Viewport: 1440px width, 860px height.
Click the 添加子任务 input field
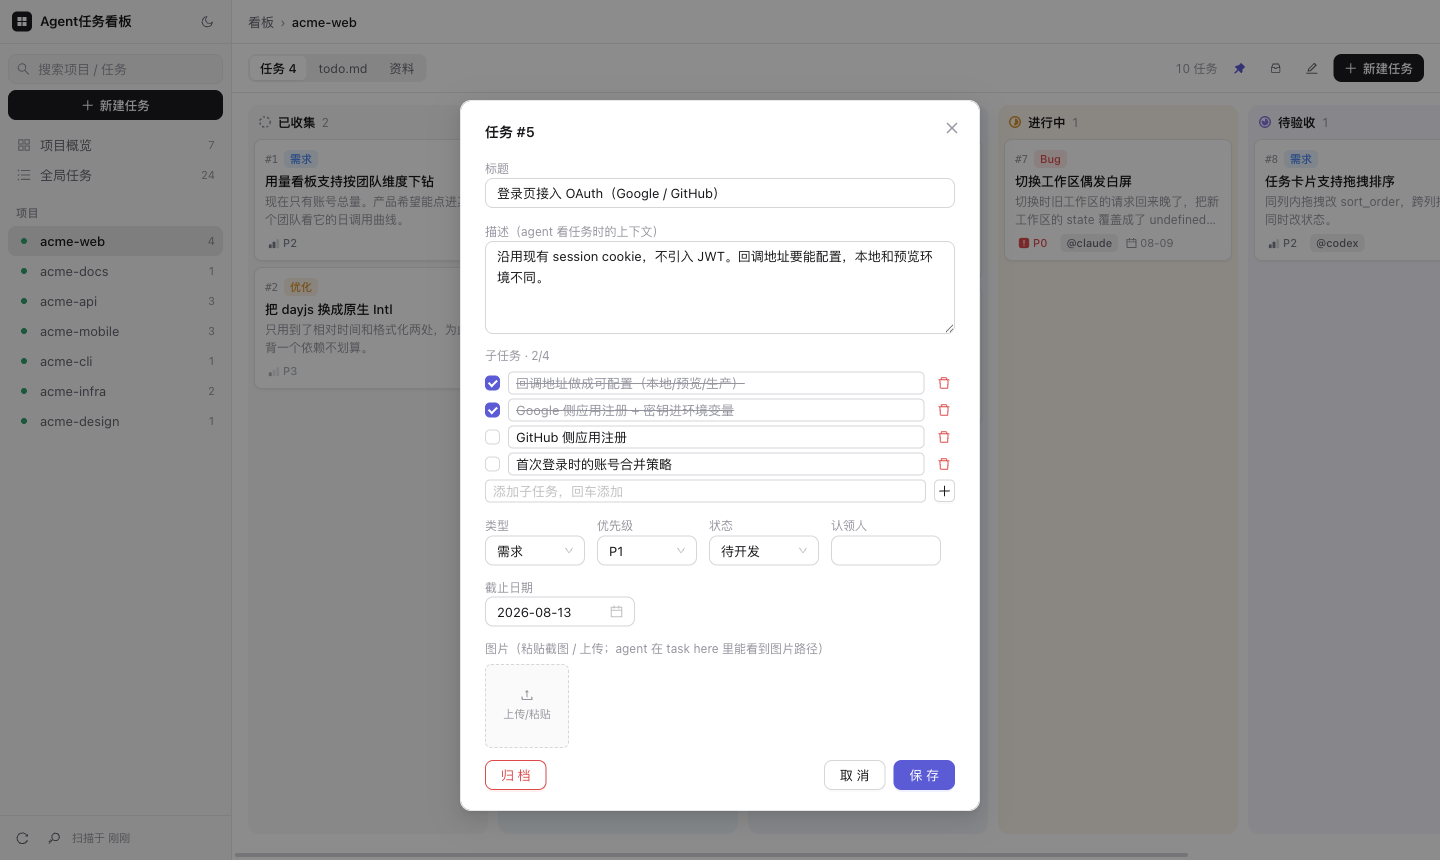705,491
